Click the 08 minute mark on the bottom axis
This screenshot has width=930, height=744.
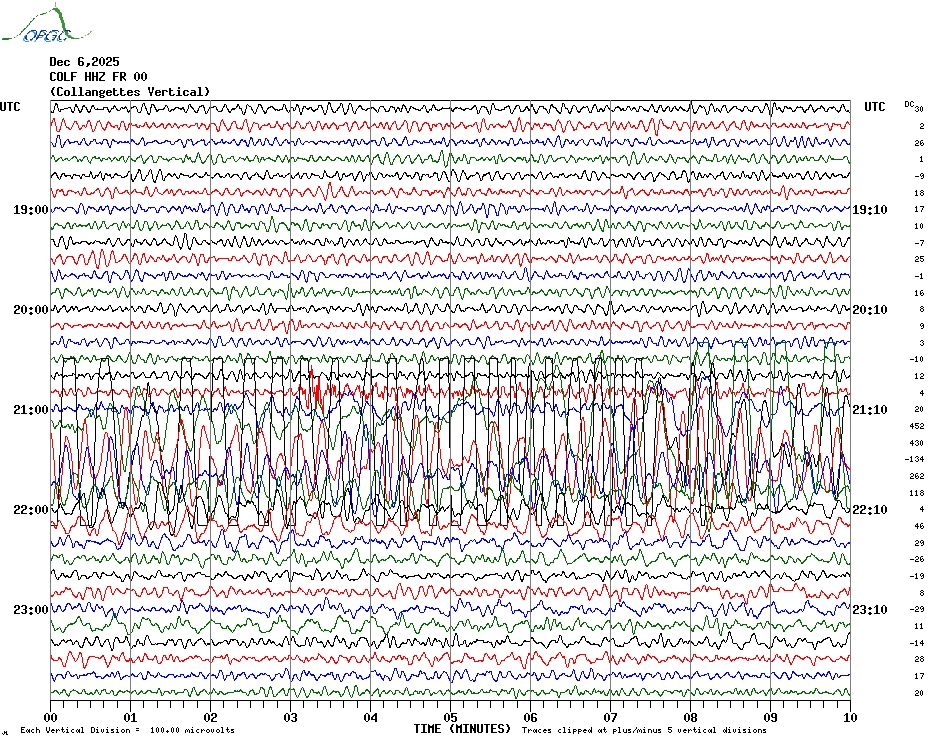pyautogui.click(x=691, y=717)
